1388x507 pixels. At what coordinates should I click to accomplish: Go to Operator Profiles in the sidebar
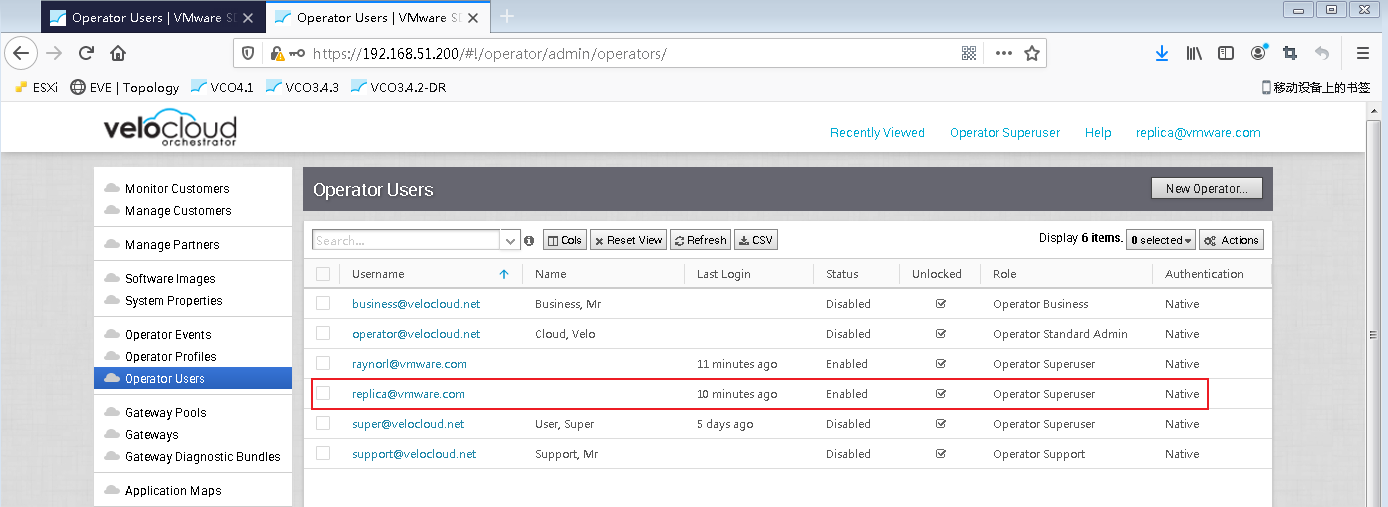pyautogui.click(x=171, y=356)
